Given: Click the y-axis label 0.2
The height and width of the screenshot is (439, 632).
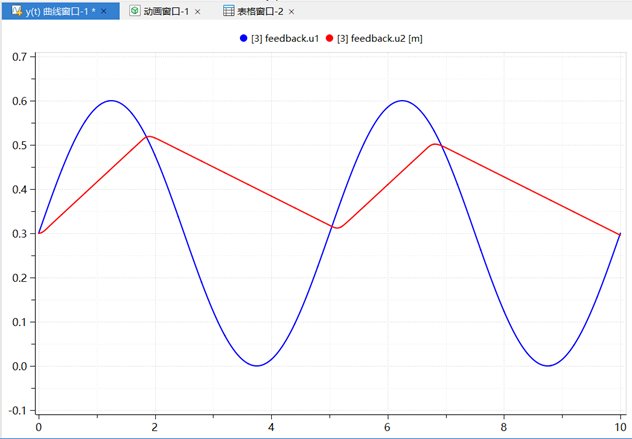Looking at the screenshot, I should [19, 278].
